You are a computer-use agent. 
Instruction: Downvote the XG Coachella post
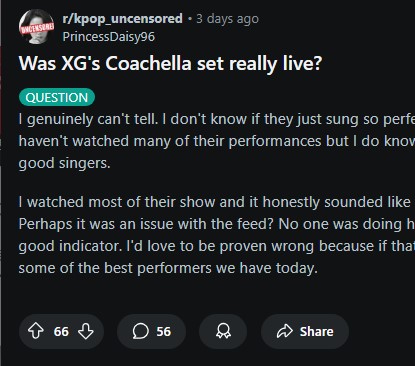[86, 331]
